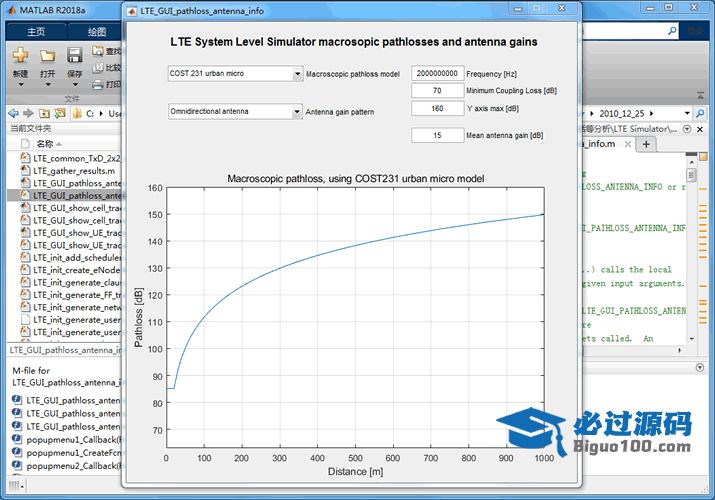Edit the Frequency [Hz] field
The width and height of the screenshot is (715, 500).
pos(437,73)
